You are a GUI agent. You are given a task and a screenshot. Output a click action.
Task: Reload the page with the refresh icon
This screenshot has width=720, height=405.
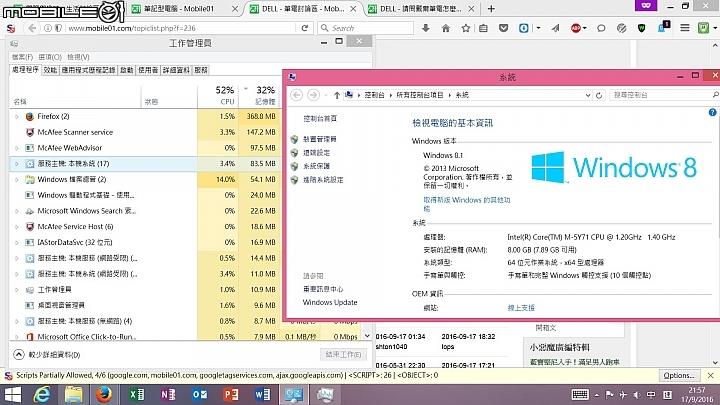(304, 28)
